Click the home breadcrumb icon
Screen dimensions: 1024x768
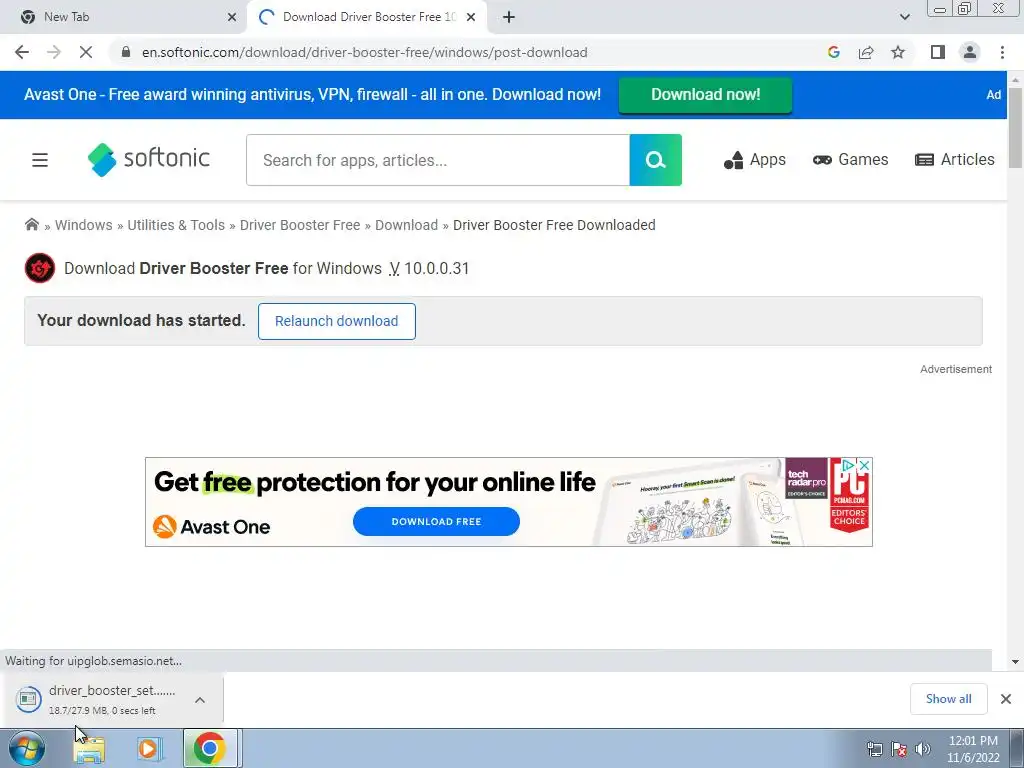tap(31, 225)
